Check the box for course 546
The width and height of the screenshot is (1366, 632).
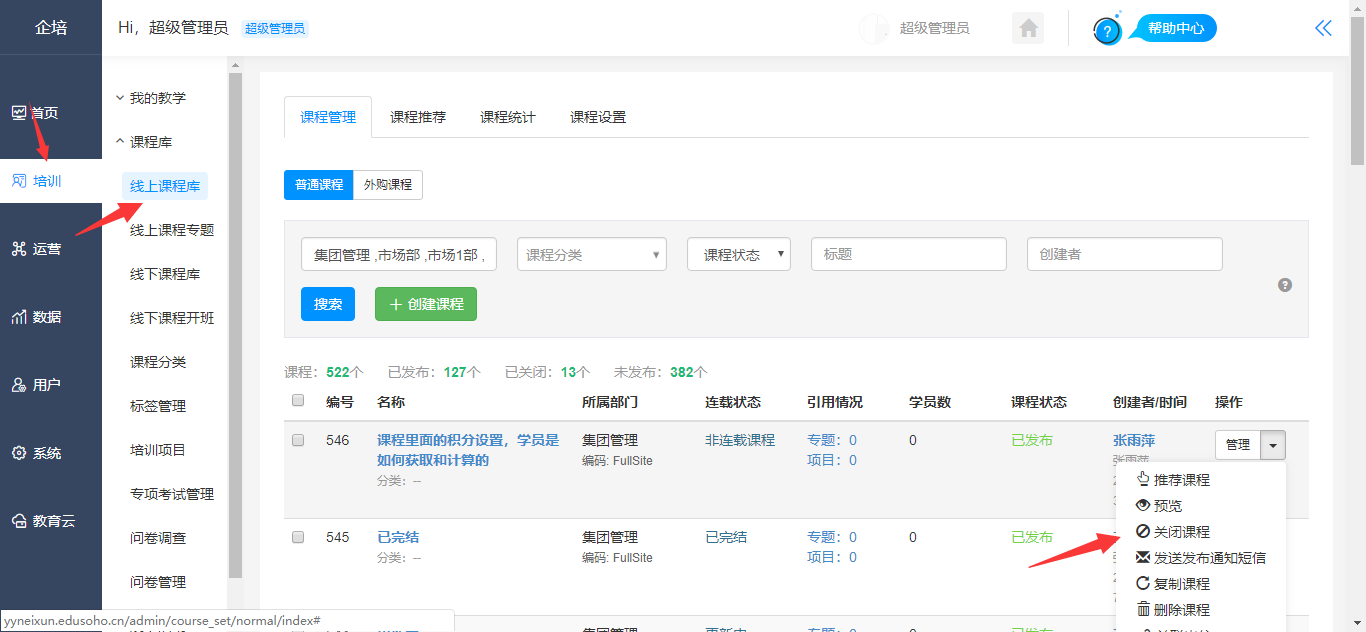[x=297, y=440]
